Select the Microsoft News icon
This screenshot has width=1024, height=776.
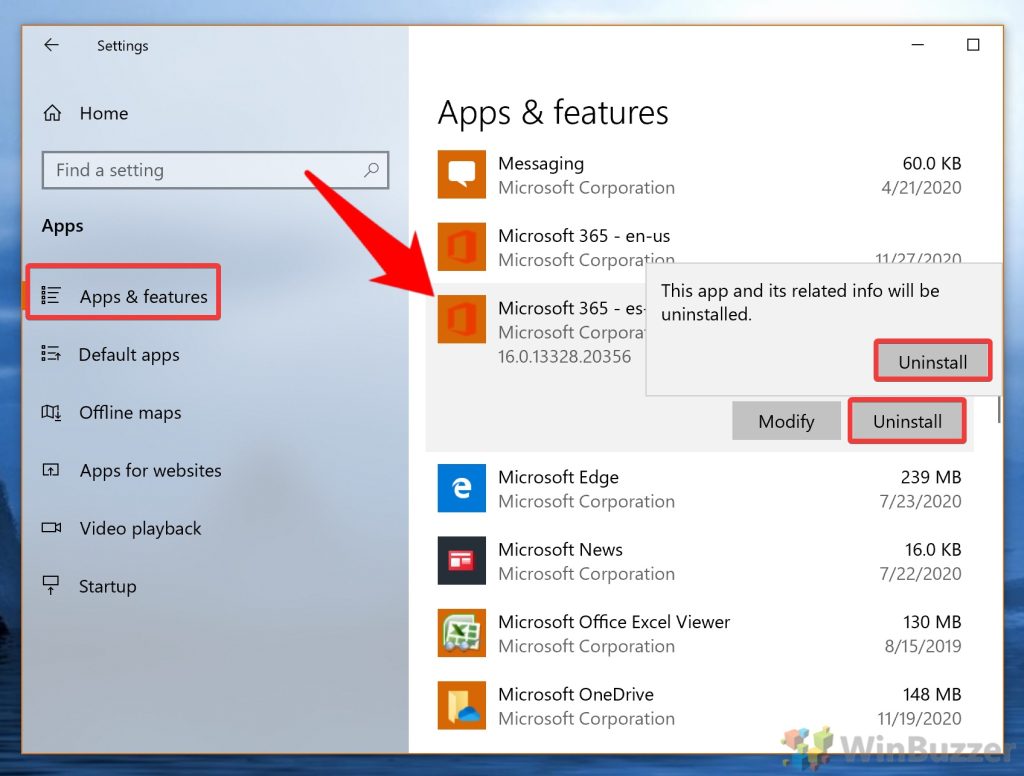pos(462,561)
